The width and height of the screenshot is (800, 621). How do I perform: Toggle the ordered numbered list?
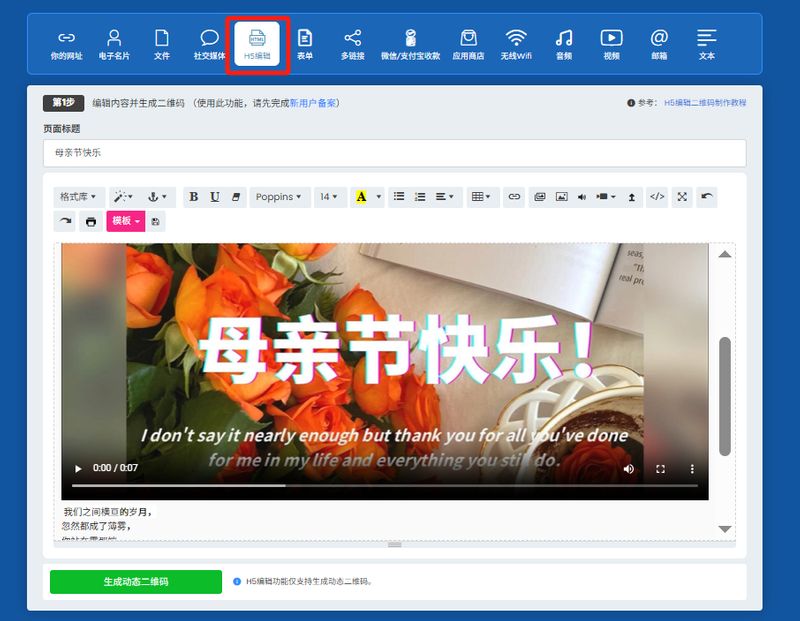coord(420,197)
